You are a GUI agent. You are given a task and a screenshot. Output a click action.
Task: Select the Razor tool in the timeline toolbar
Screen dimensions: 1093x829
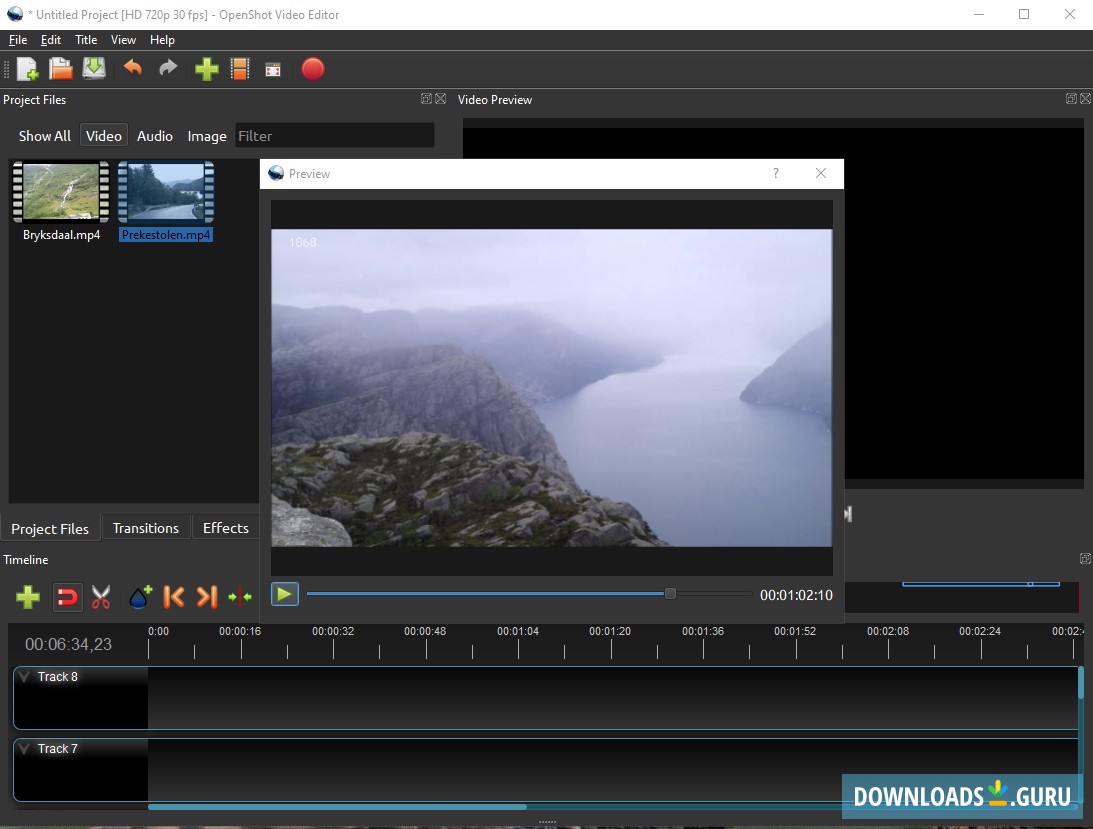point(100,597)
